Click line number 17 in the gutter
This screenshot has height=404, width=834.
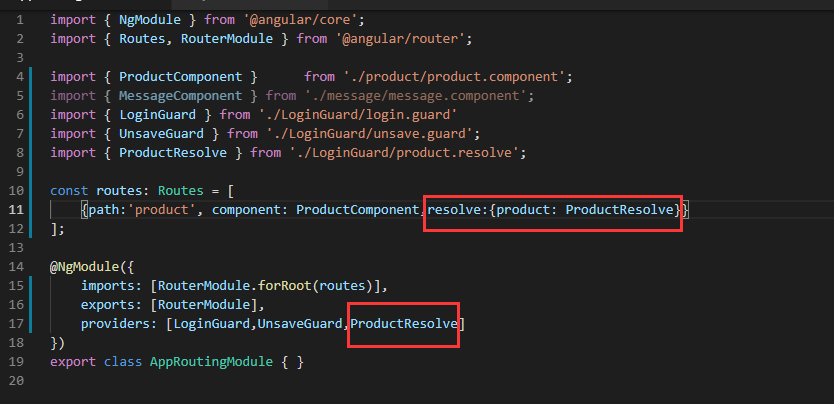pos(16,324)
